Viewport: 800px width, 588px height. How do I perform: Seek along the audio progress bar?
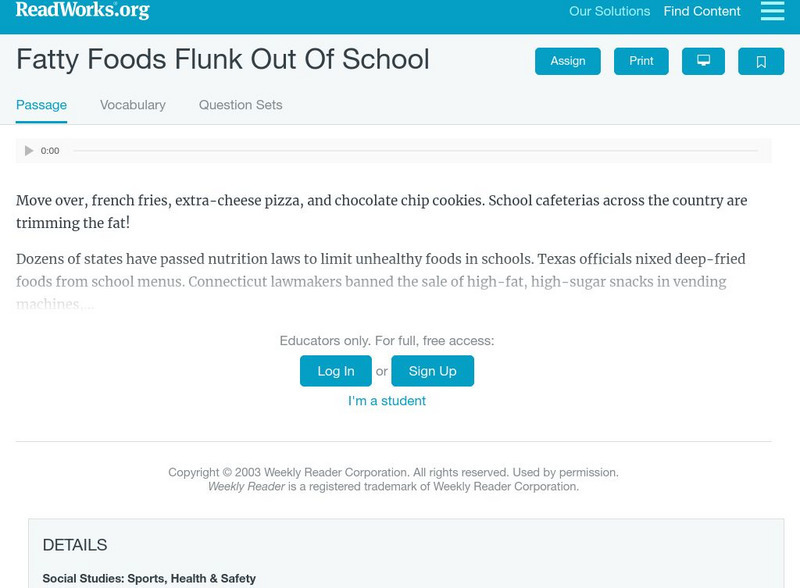415,151
